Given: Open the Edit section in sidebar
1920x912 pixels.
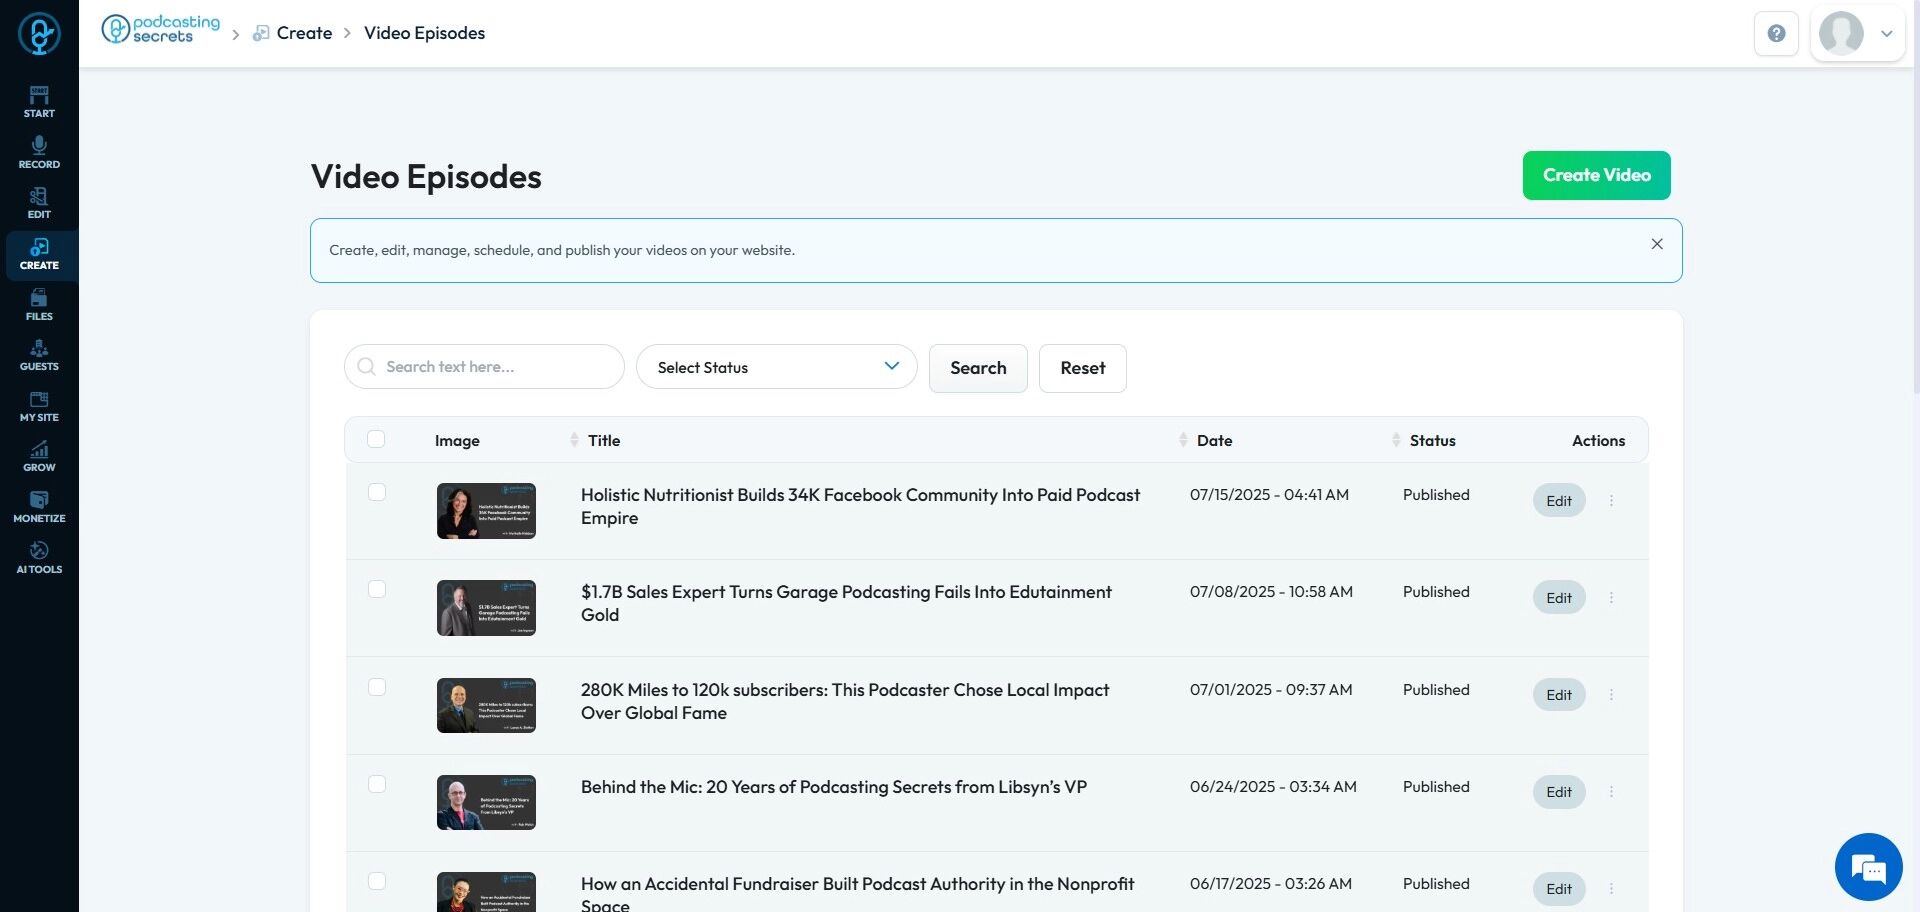Looking at the screenshot, I should [x=39, y=203].
